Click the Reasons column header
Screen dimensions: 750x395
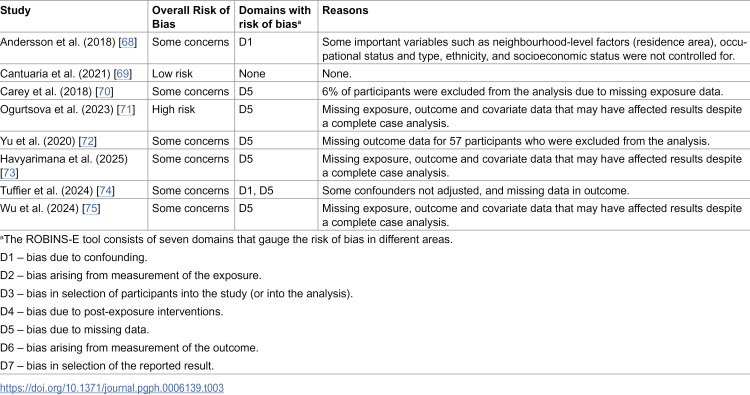tap(345, 10)
